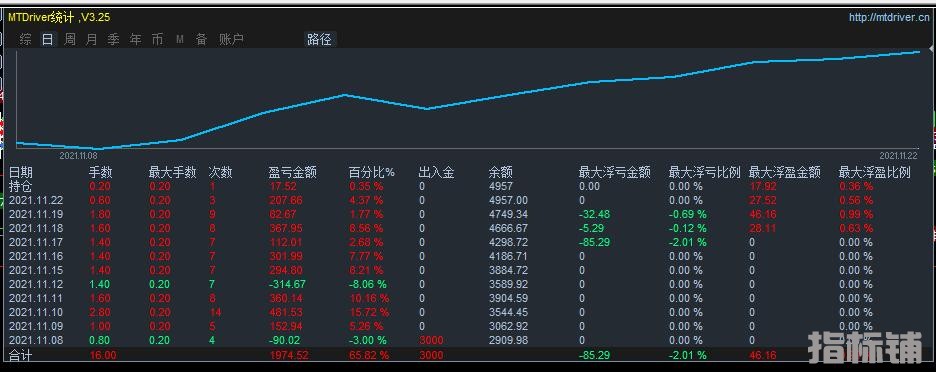Click the 2.80 lots value

pos(100,312)
